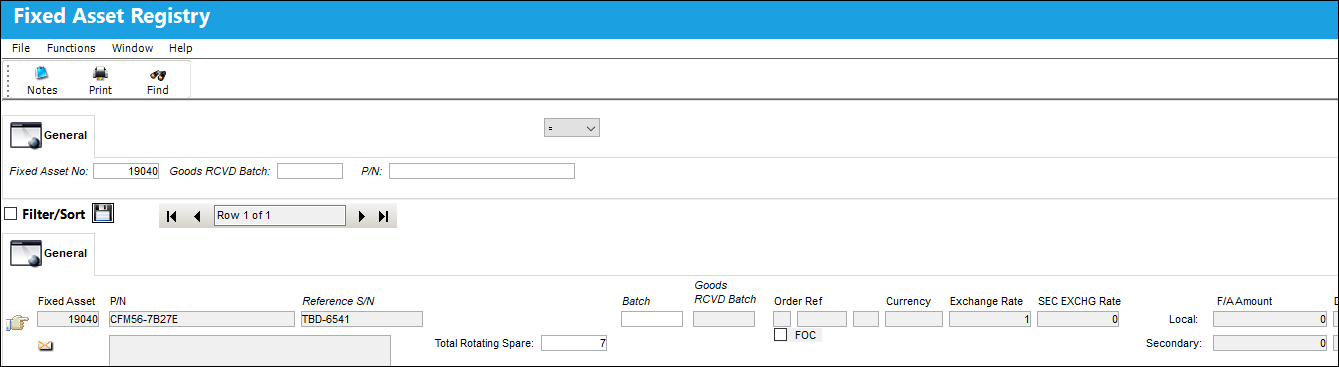Image resolution: width=1339 pixels, height=367 pixels.
Task: Click the Reference S/N column label
Action: pos(339,301)
